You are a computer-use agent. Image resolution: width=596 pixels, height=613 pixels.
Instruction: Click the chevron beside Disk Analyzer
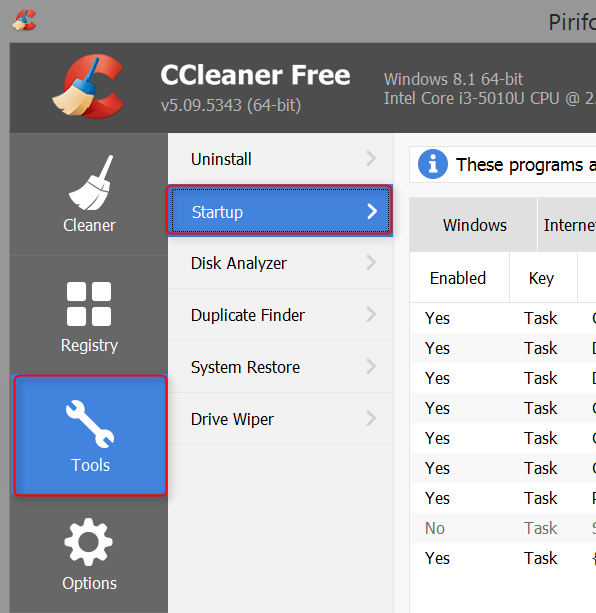coord(372,263)
